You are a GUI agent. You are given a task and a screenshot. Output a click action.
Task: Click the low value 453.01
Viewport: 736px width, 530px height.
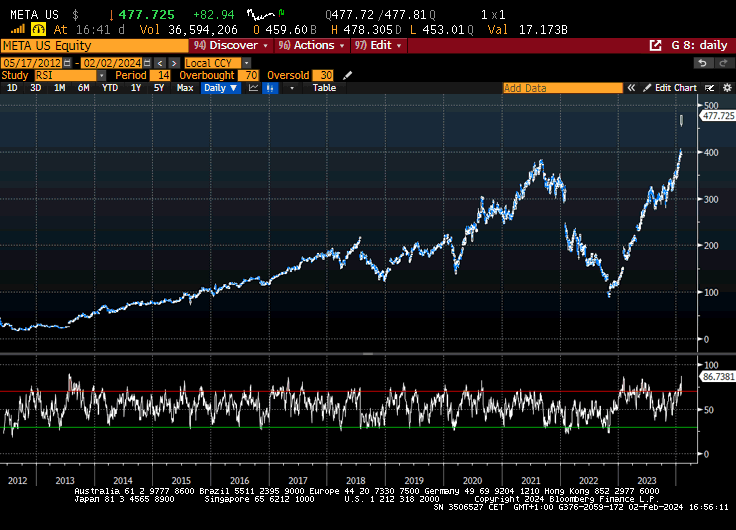pos(443,30)
